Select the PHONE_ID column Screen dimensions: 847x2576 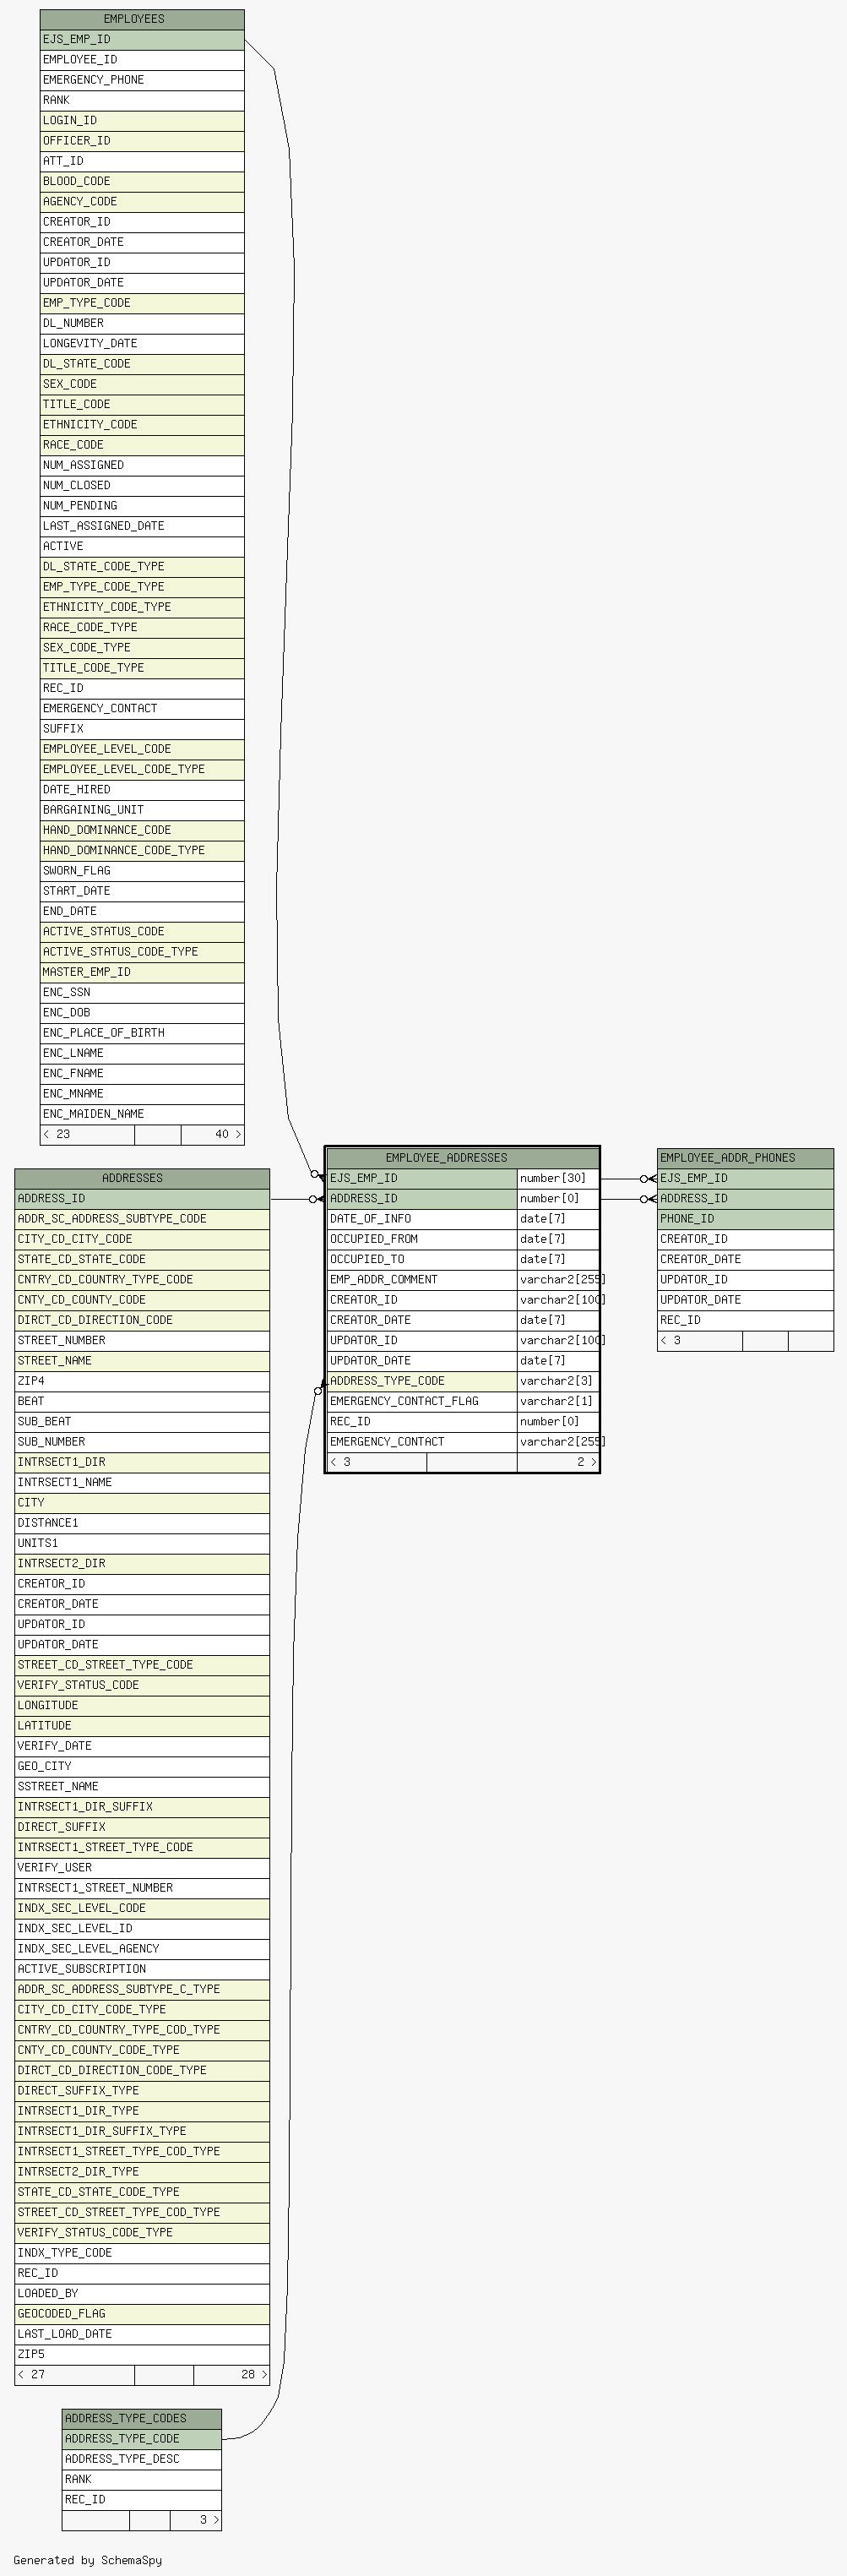(x=745, y=1219)
